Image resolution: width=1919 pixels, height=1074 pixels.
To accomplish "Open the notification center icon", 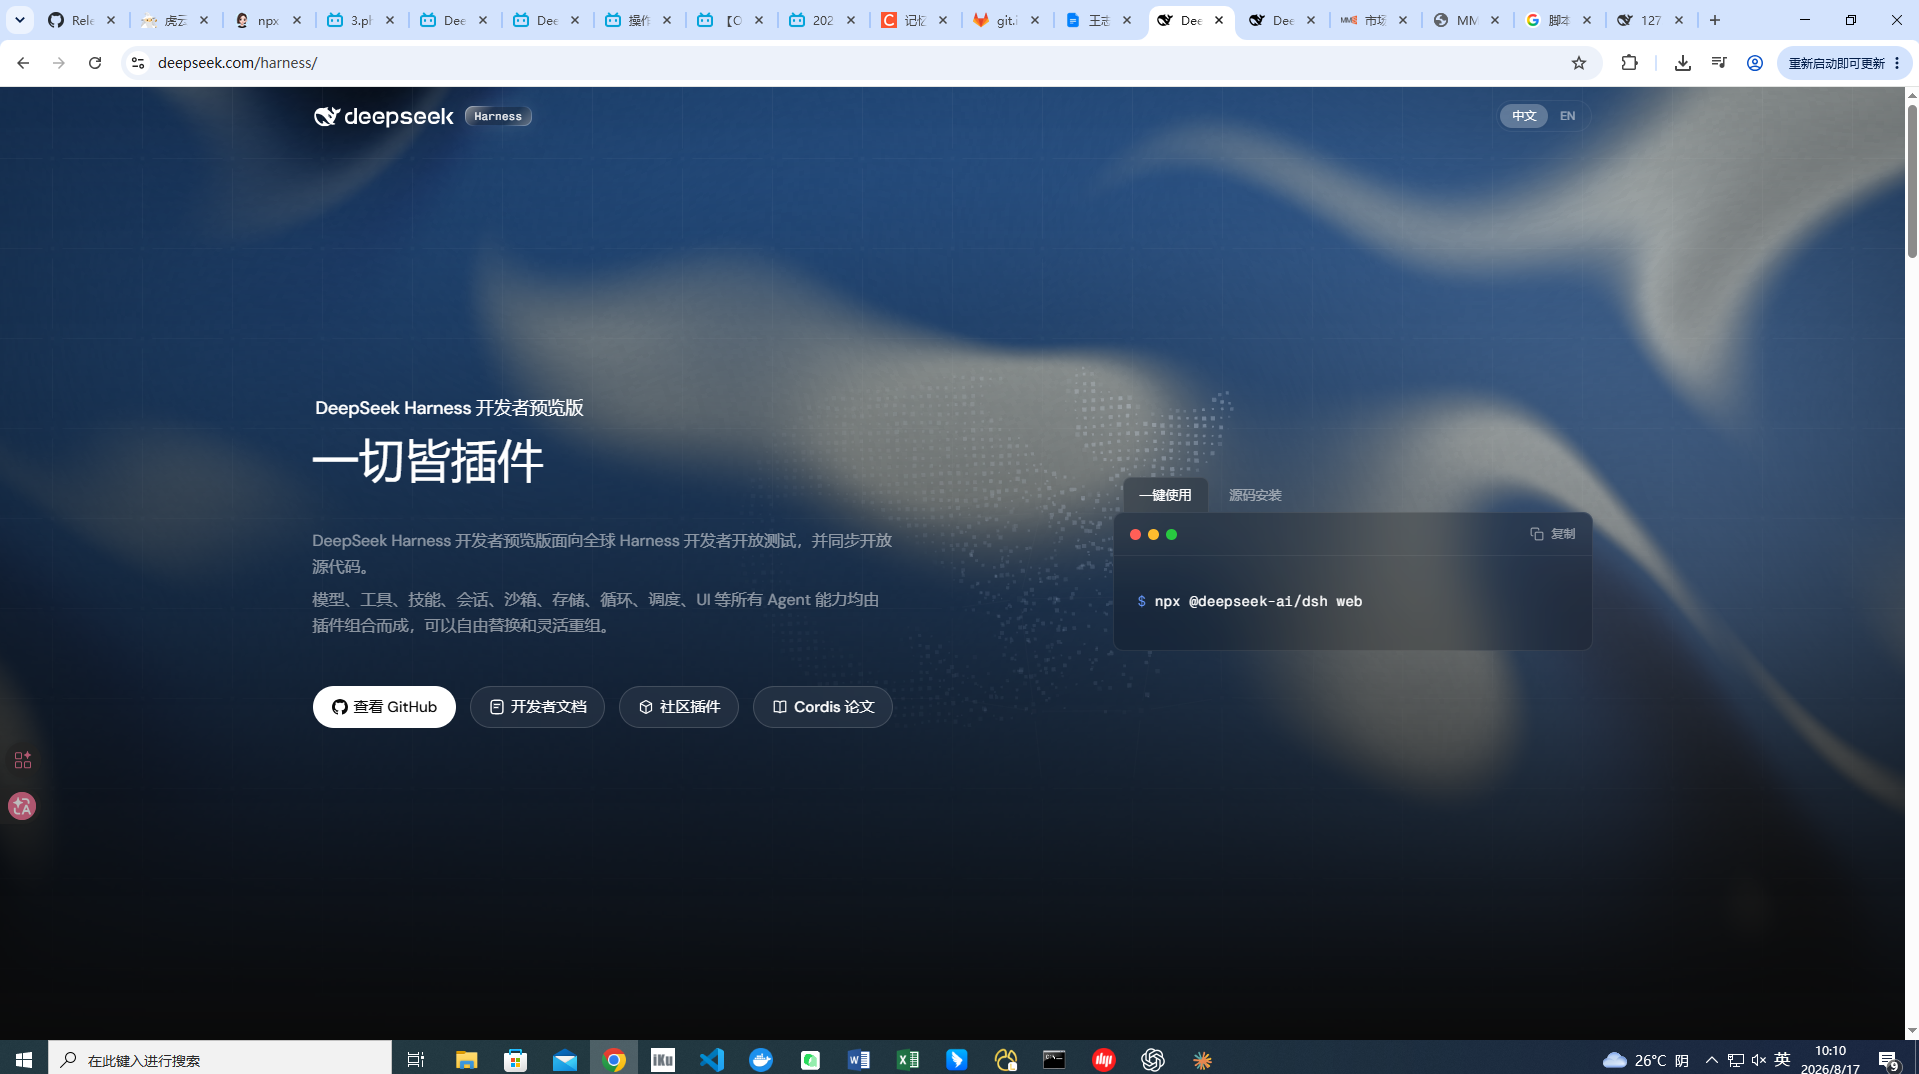I will click(1888, 1060).
